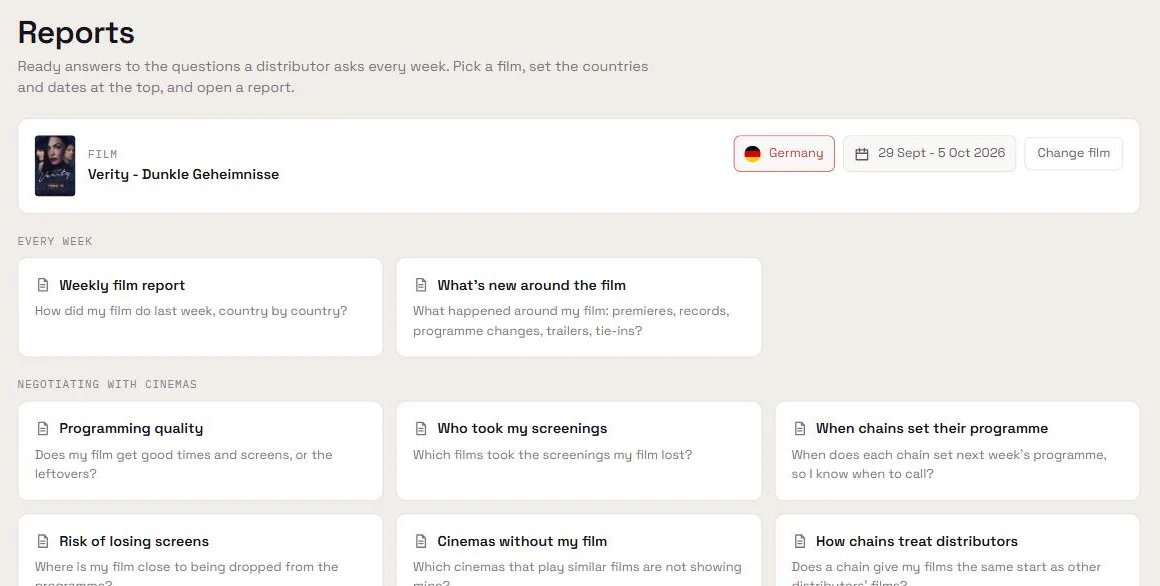Click the calendar icon in the date selector
The height and width of the screenshot is (586, 1160).
(x=862, y=154)
